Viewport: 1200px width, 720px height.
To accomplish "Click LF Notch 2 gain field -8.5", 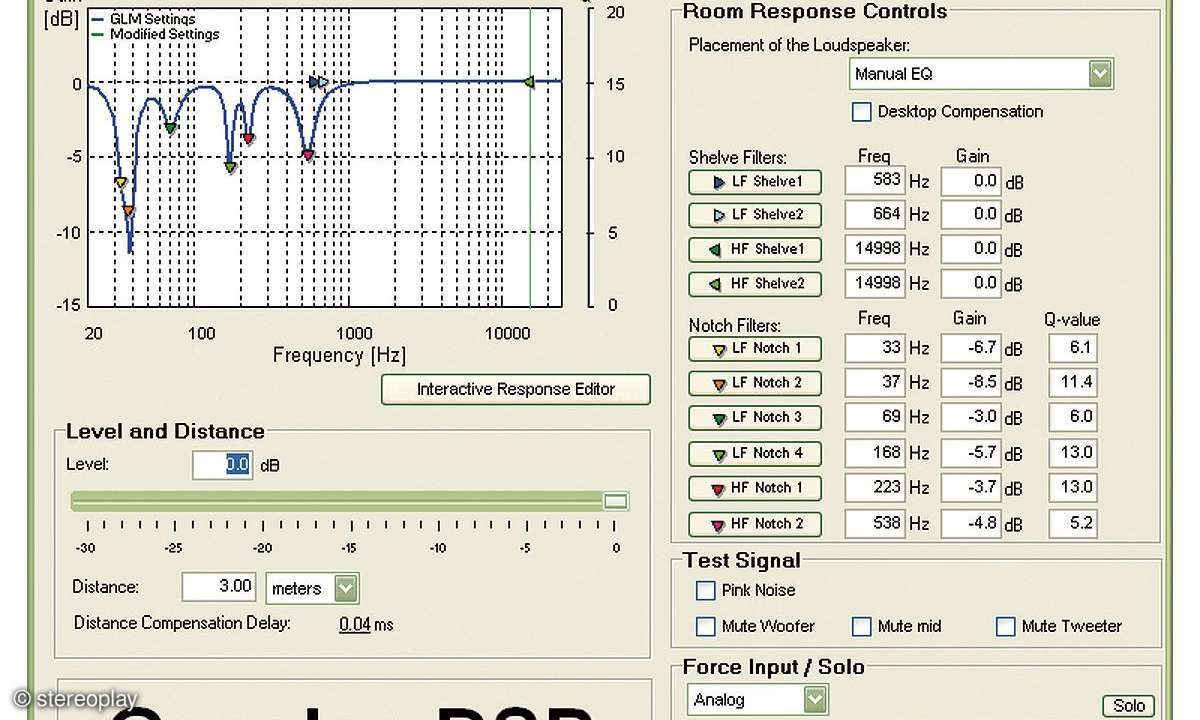I will [x=971, y=383].
